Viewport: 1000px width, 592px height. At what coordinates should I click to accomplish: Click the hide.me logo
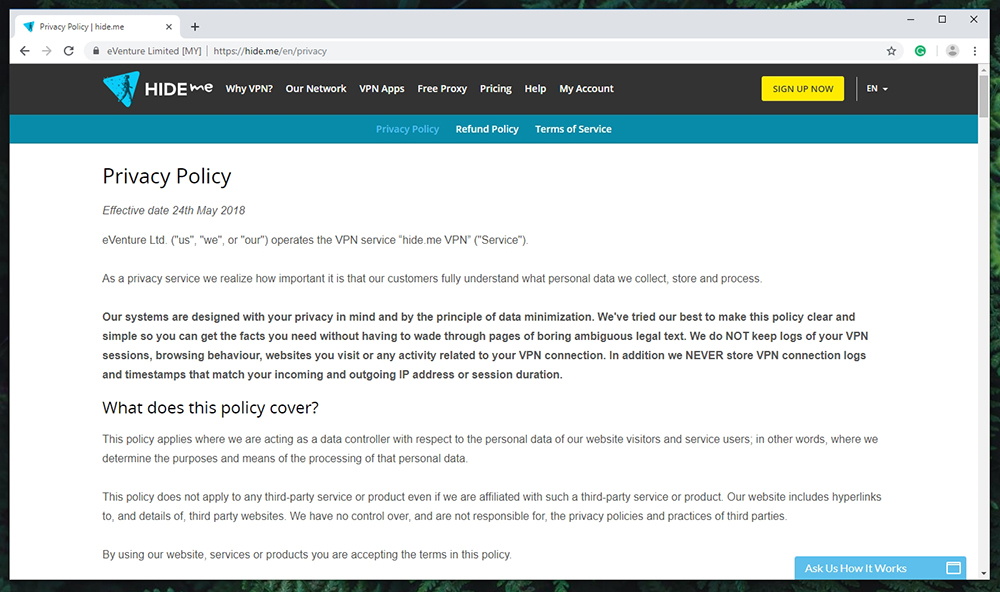[x=158, y=89]
